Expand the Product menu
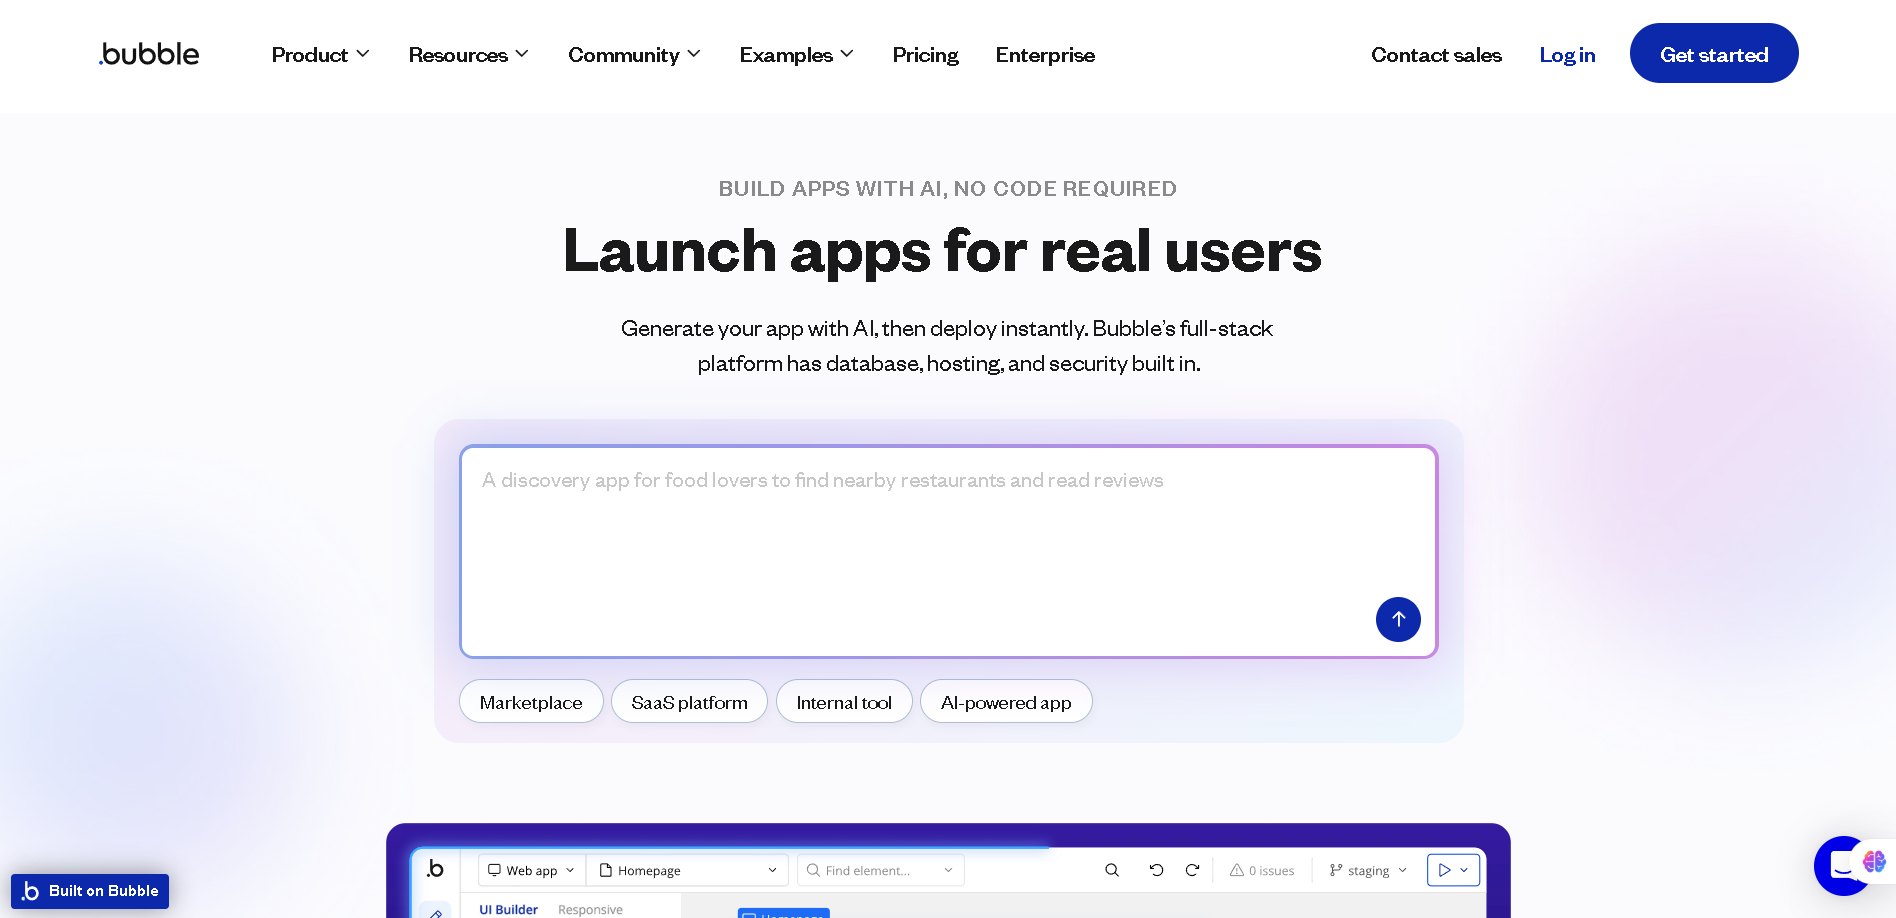 pos(320,55)
